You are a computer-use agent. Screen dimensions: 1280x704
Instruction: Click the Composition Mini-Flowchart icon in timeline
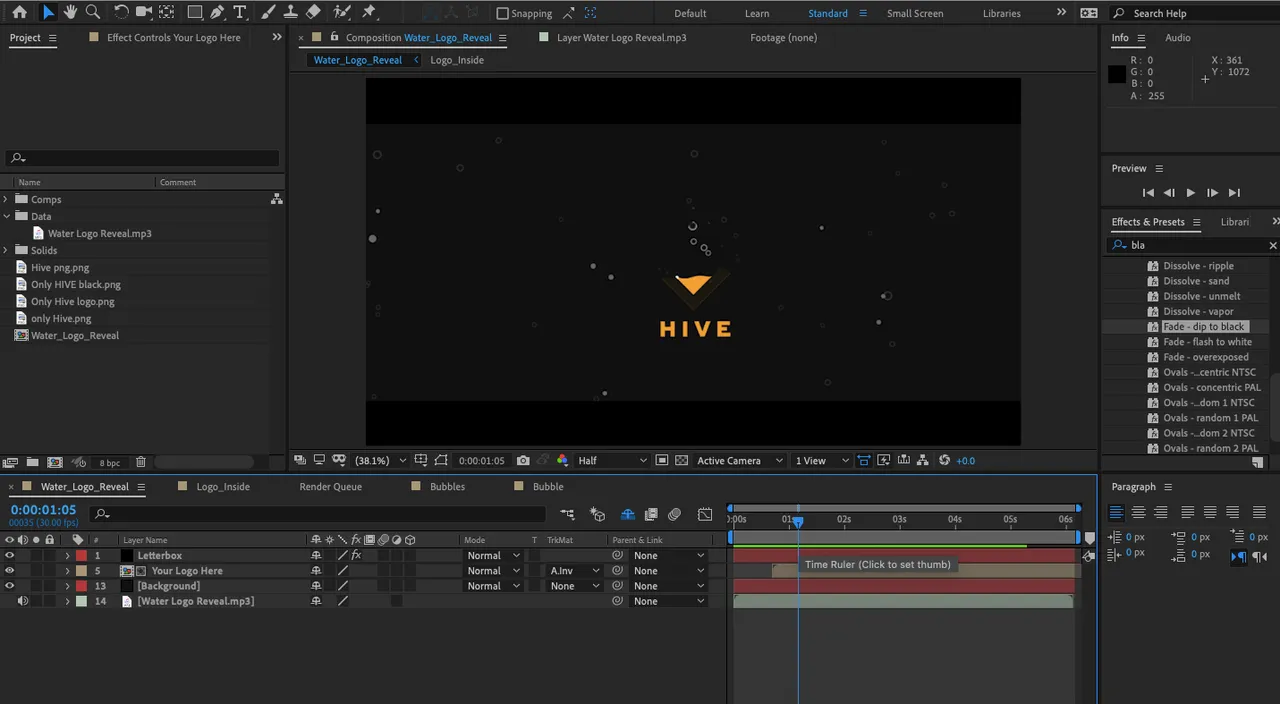tap(567, 514)
